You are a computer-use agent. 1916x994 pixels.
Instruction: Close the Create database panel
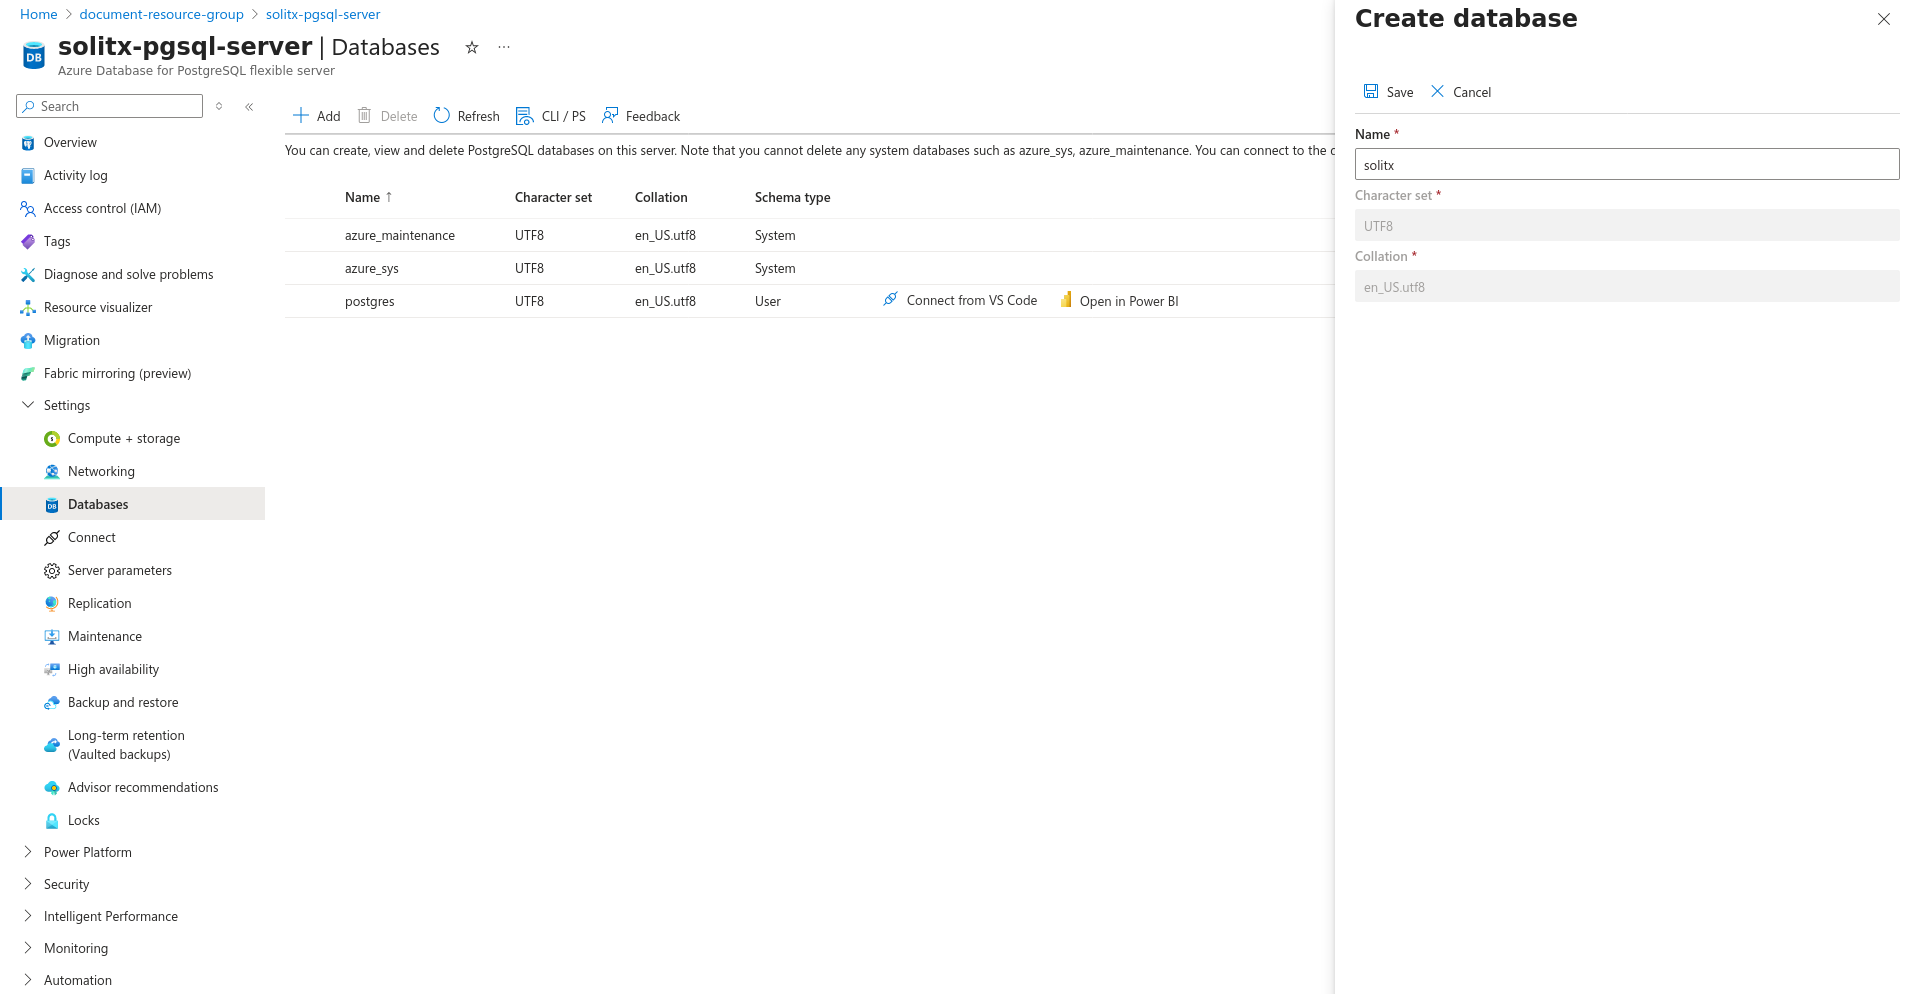[1884, 19]
